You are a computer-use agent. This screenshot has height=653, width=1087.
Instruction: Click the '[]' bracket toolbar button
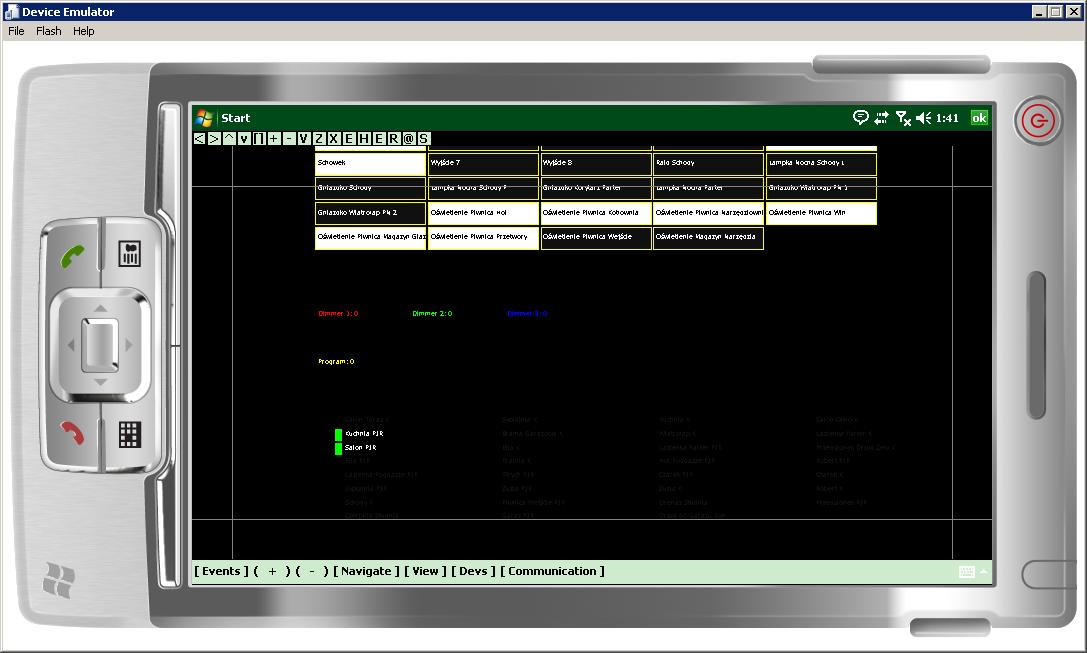pyautogui.click(x=259, y=139)
